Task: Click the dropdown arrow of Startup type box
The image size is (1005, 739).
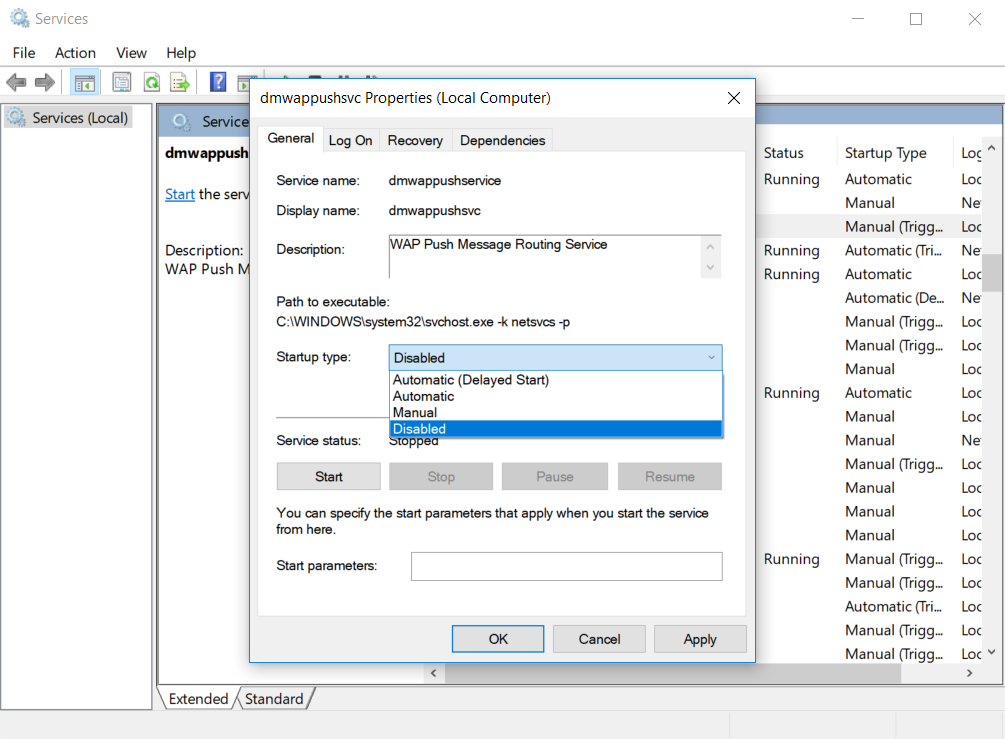Action: tap(711, 358)
